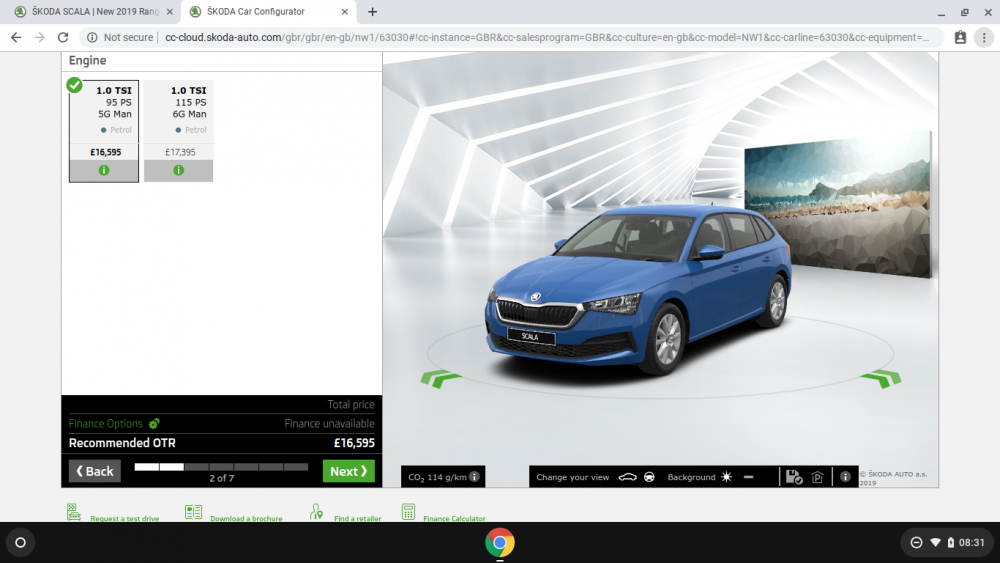Open the Finance Calculator
The image size is (1000, 563).
[454, 518]
